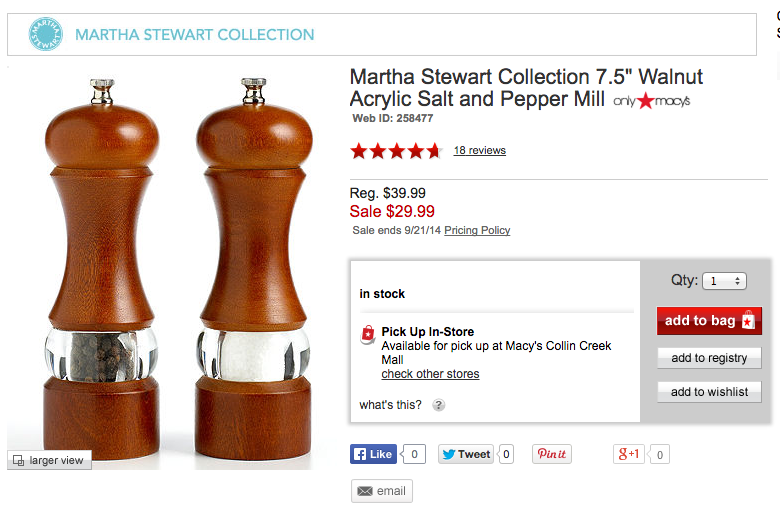Click the larger view magnifier icon
The image size is (780, 511).
19,460
